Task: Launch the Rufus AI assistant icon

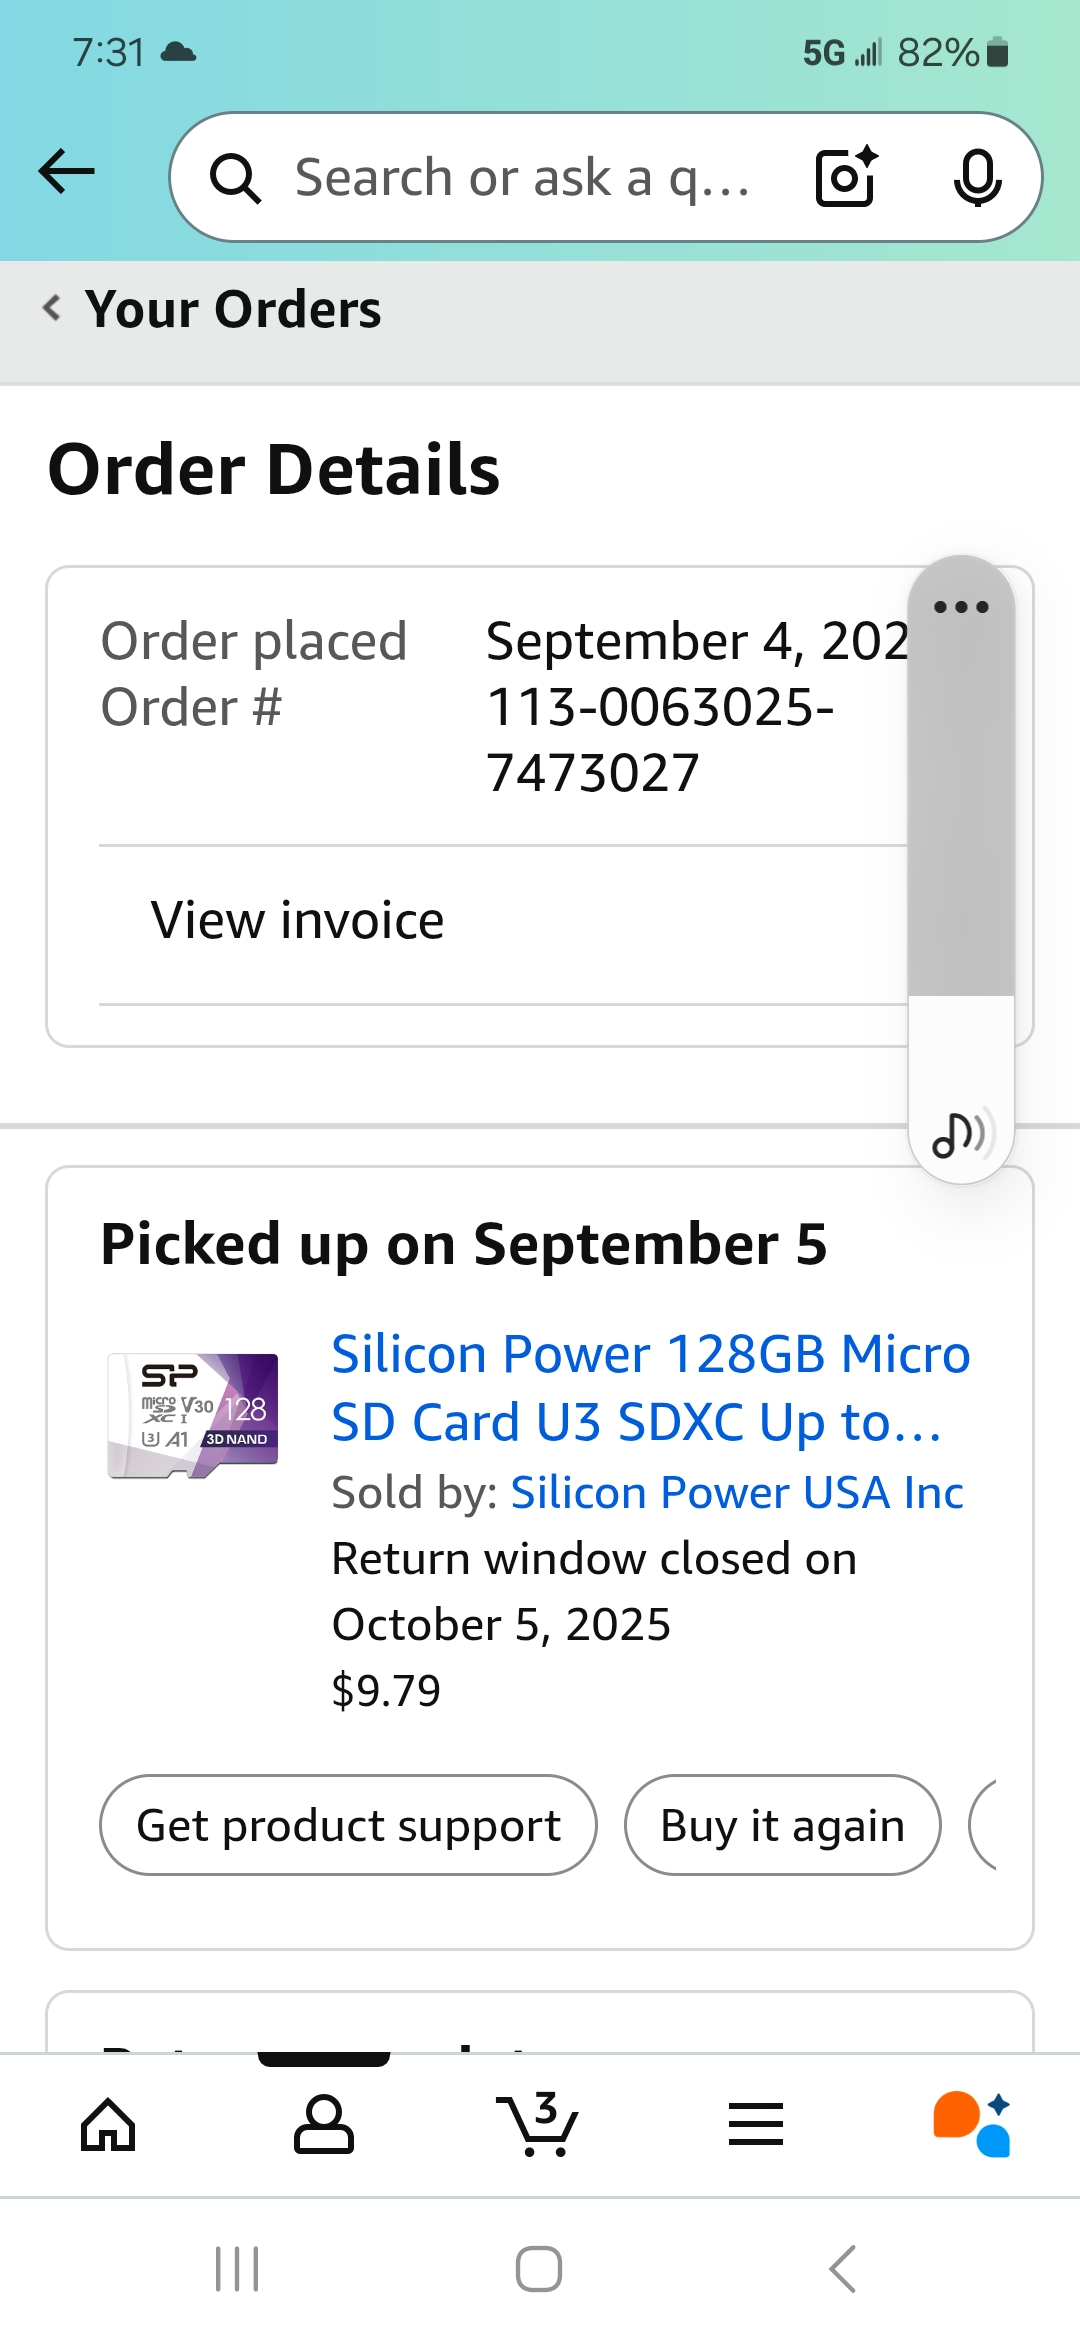Action: [x=971, y=2124]
